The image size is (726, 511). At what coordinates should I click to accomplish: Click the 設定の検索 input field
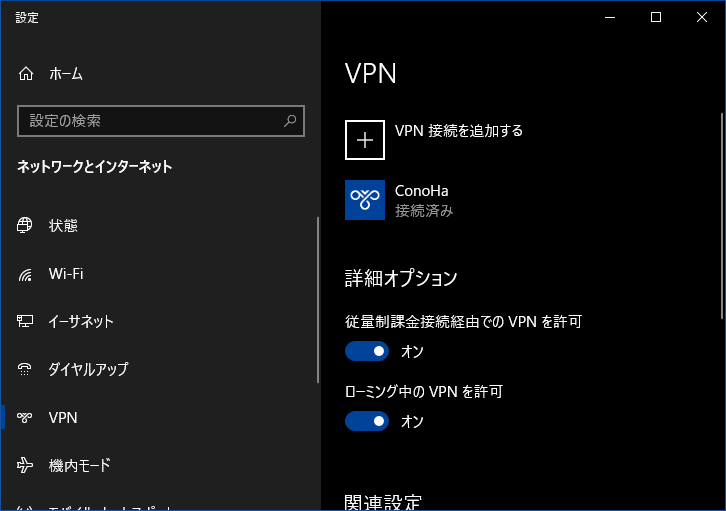point(161,121)
